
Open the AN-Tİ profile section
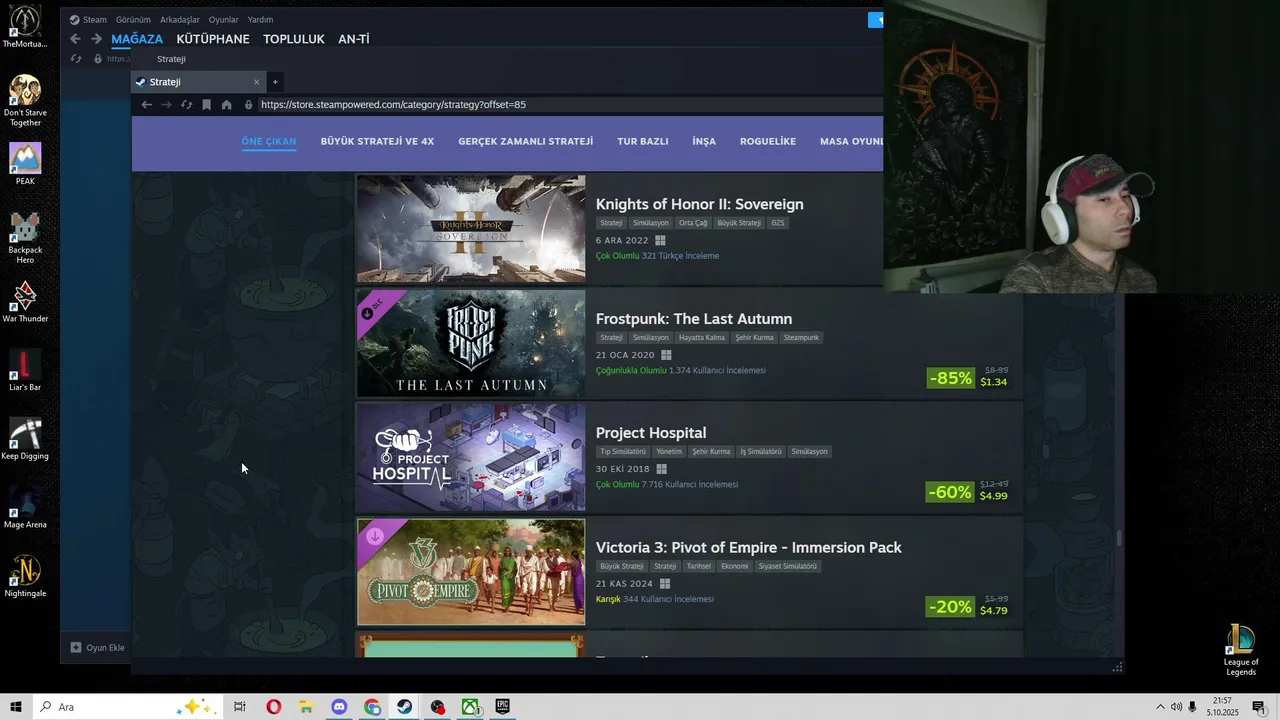pyautogui.click(x=354, y=39)
